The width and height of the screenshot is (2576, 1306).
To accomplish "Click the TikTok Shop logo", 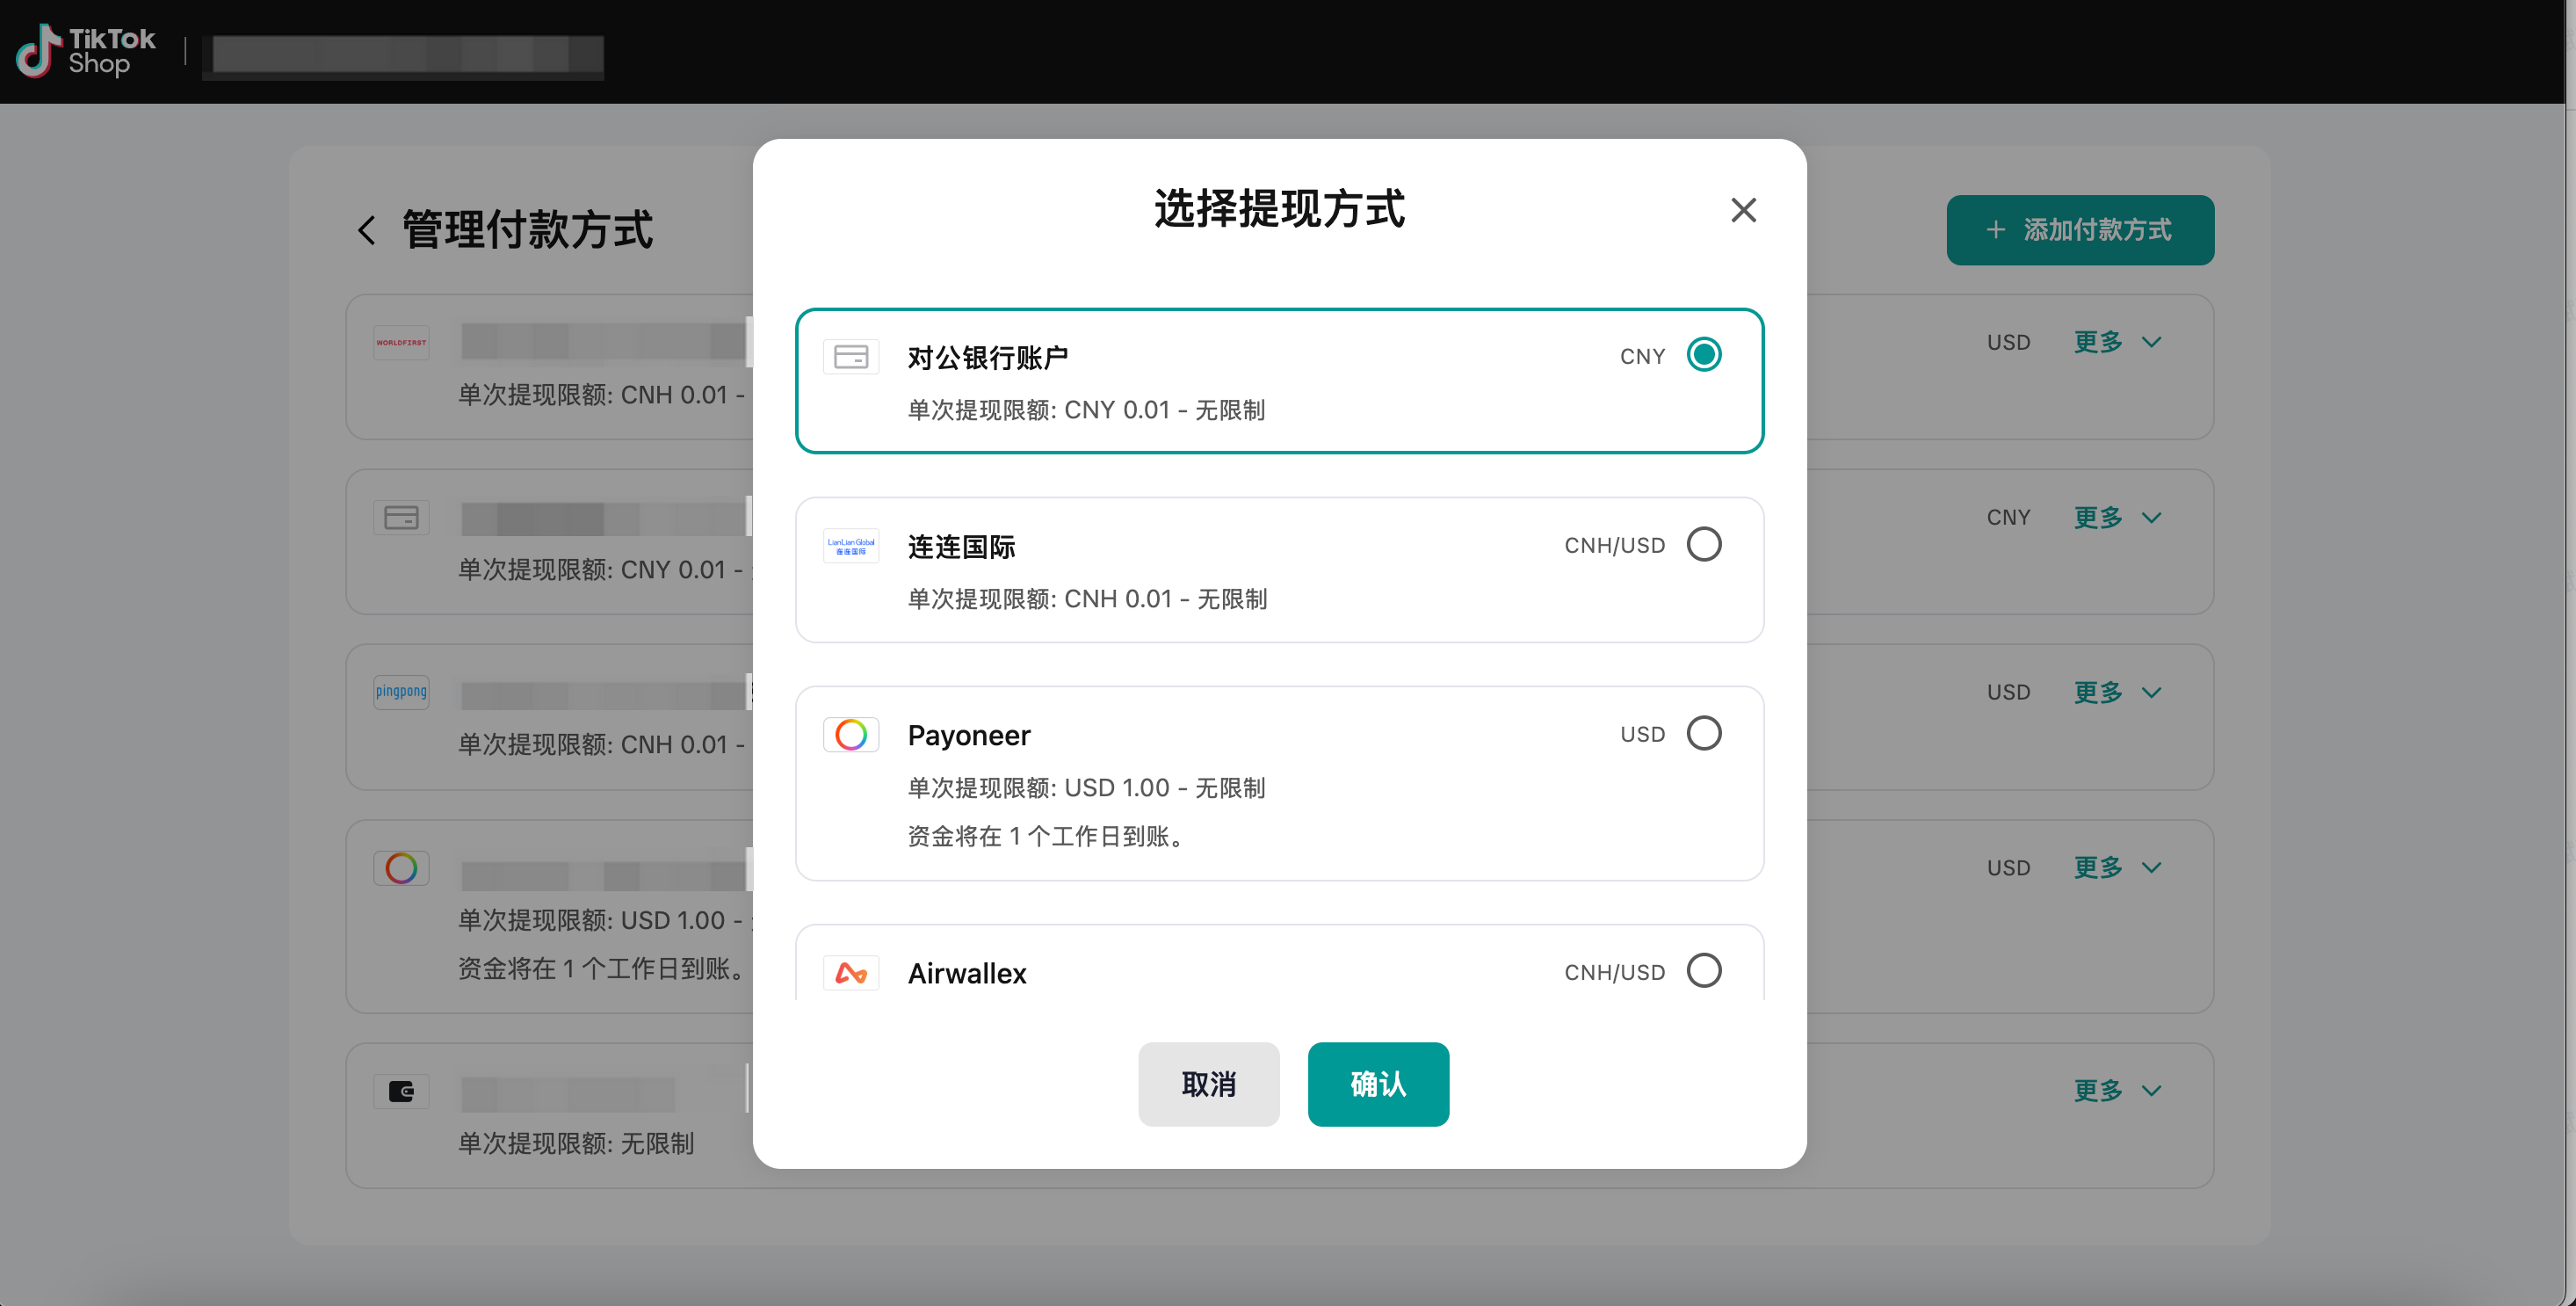I will (86, 51).
